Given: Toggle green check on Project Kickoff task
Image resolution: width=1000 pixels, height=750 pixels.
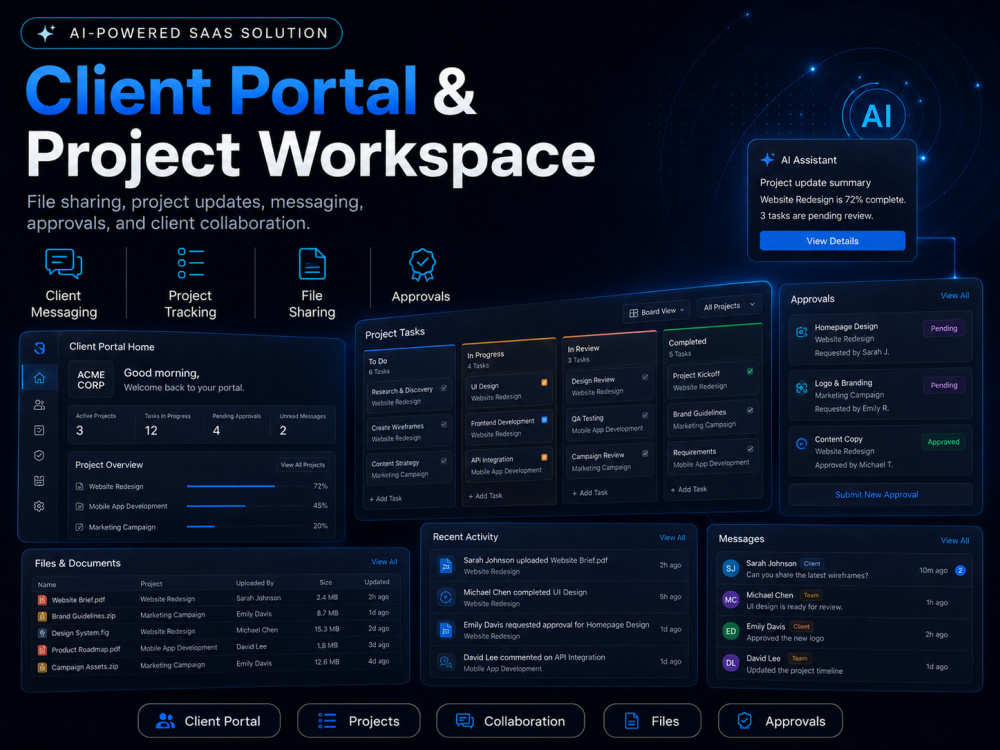Looking at the screenshot, I should tap(750, 371).
